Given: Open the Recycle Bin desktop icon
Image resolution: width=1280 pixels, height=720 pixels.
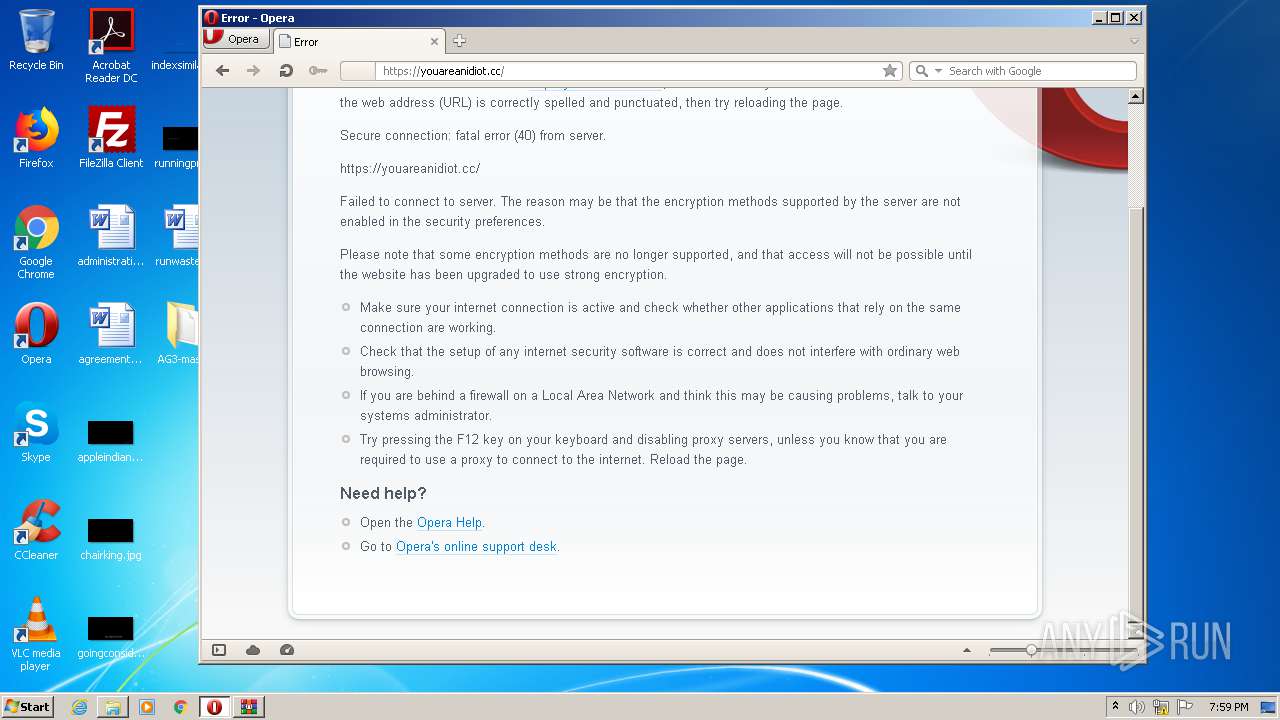Looking at the screenshot, I should point(36,40).
